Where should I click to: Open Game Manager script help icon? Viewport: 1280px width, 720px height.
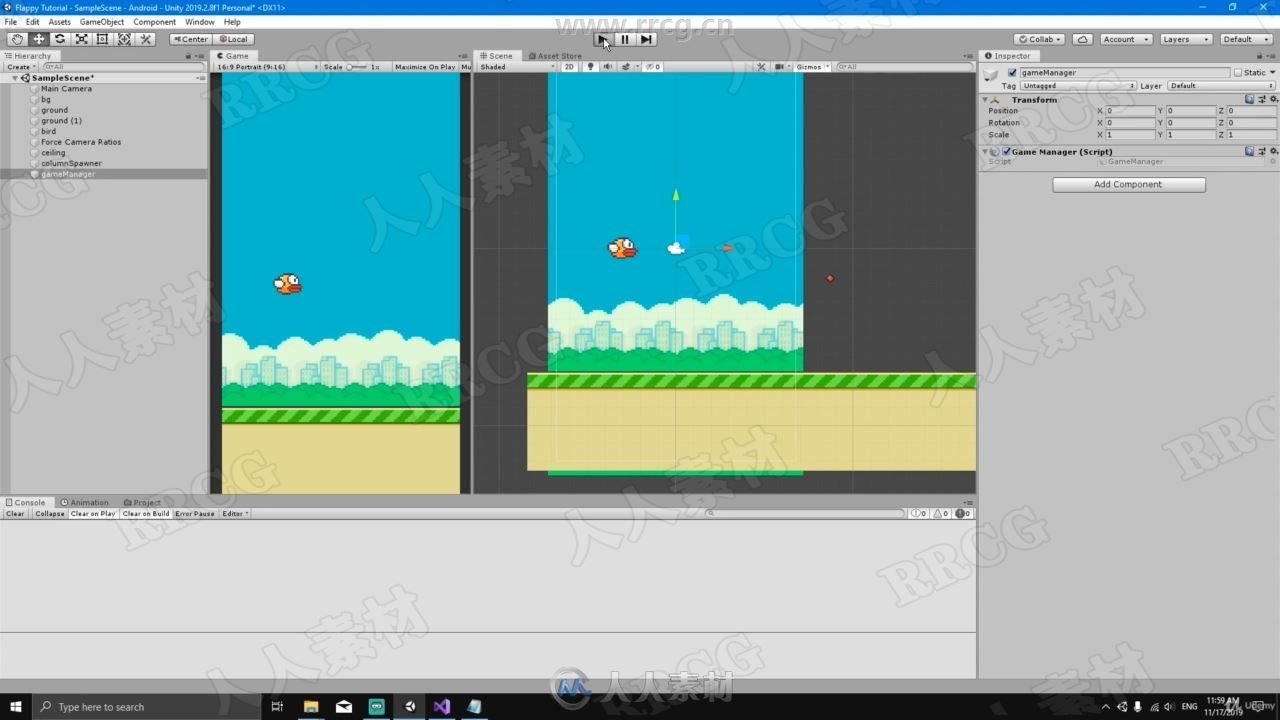(x=1250, y=151)
